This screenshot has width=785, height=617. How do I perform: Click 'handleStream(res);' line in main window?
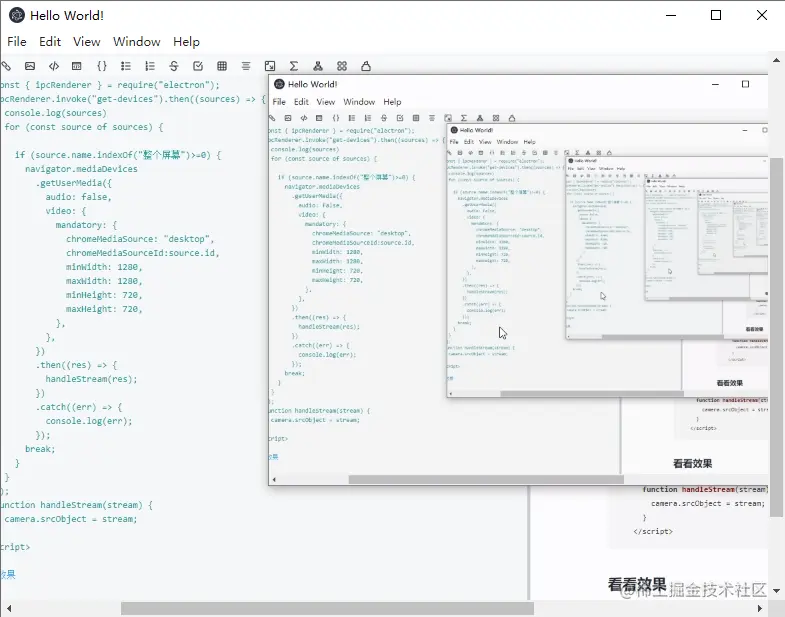coord(91,379)
